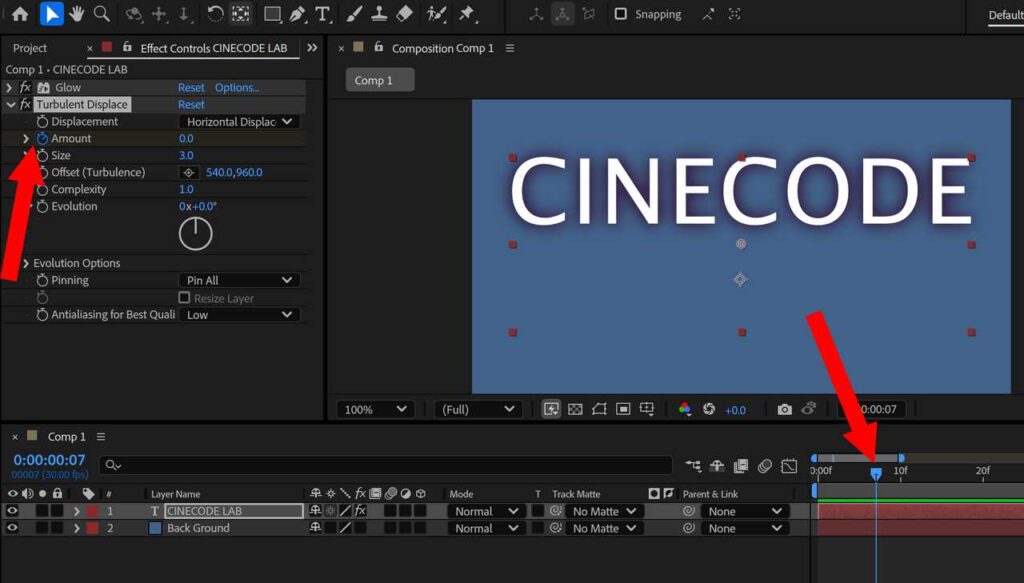Click the Amount value 0.0

click(x=186, y=138)
